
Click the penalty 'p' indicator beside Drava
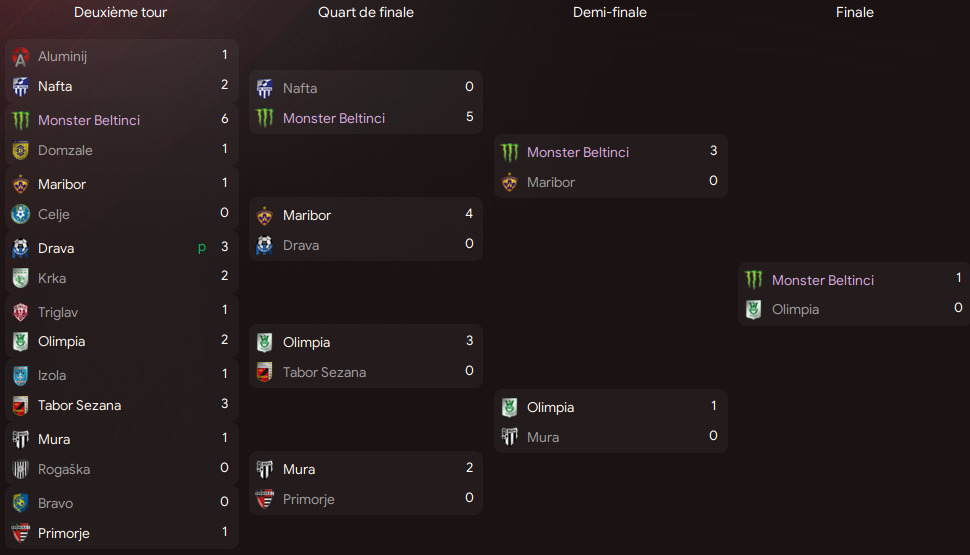point(203,248)
